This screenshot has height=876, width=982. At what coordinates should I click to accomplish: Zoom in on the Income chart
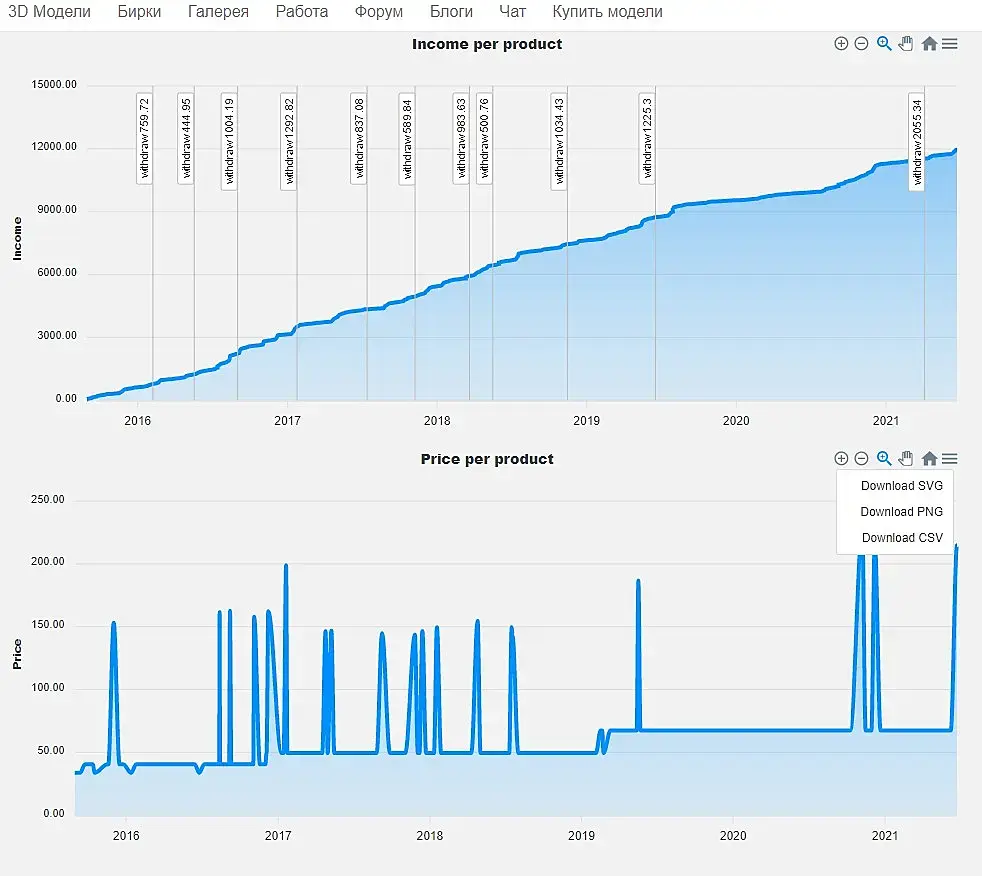841,43
